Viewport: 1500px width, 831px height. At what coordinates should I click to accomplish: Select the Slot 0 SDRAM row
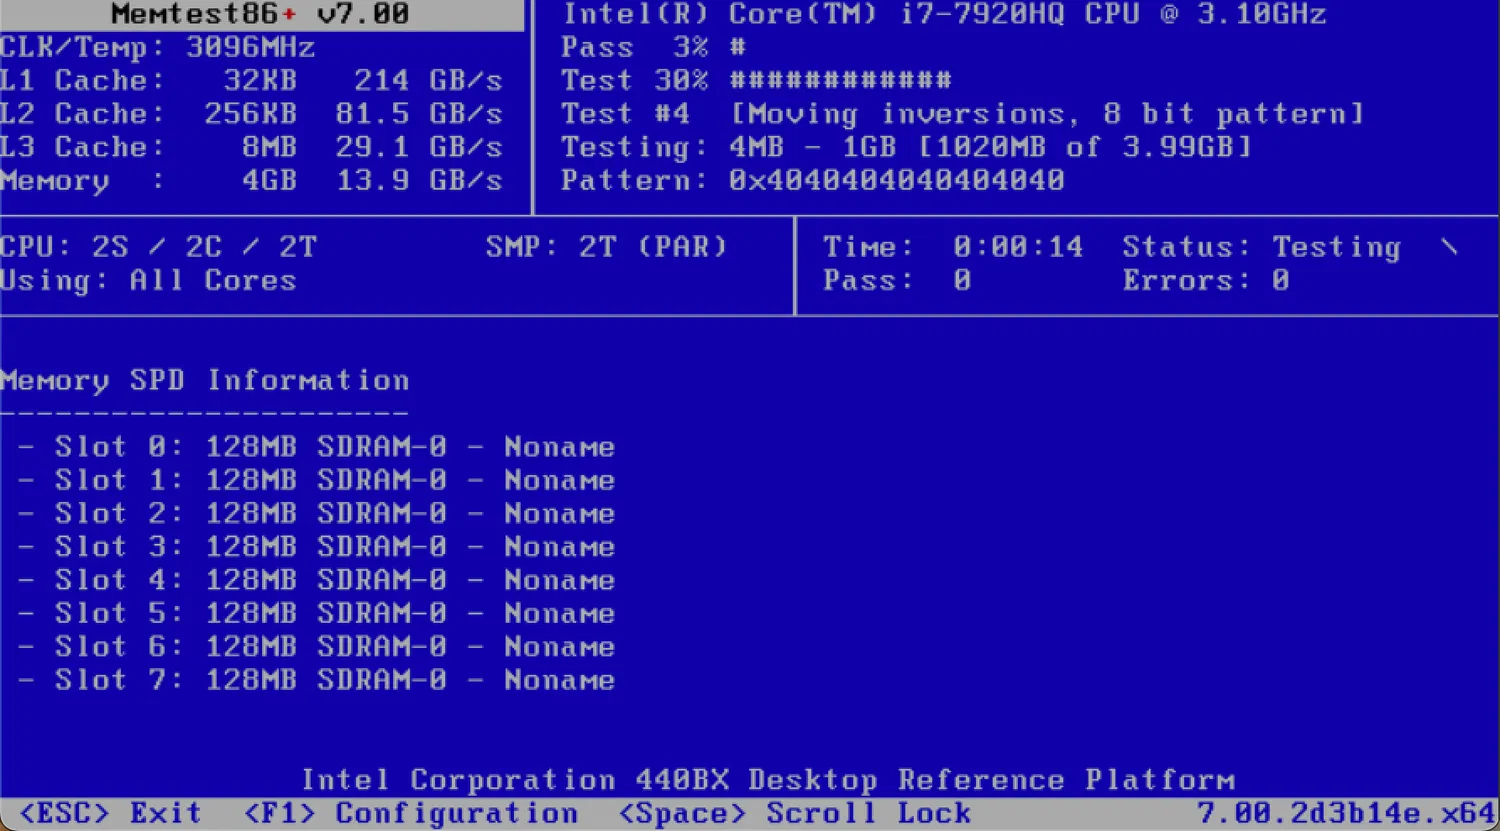point(316,447)
